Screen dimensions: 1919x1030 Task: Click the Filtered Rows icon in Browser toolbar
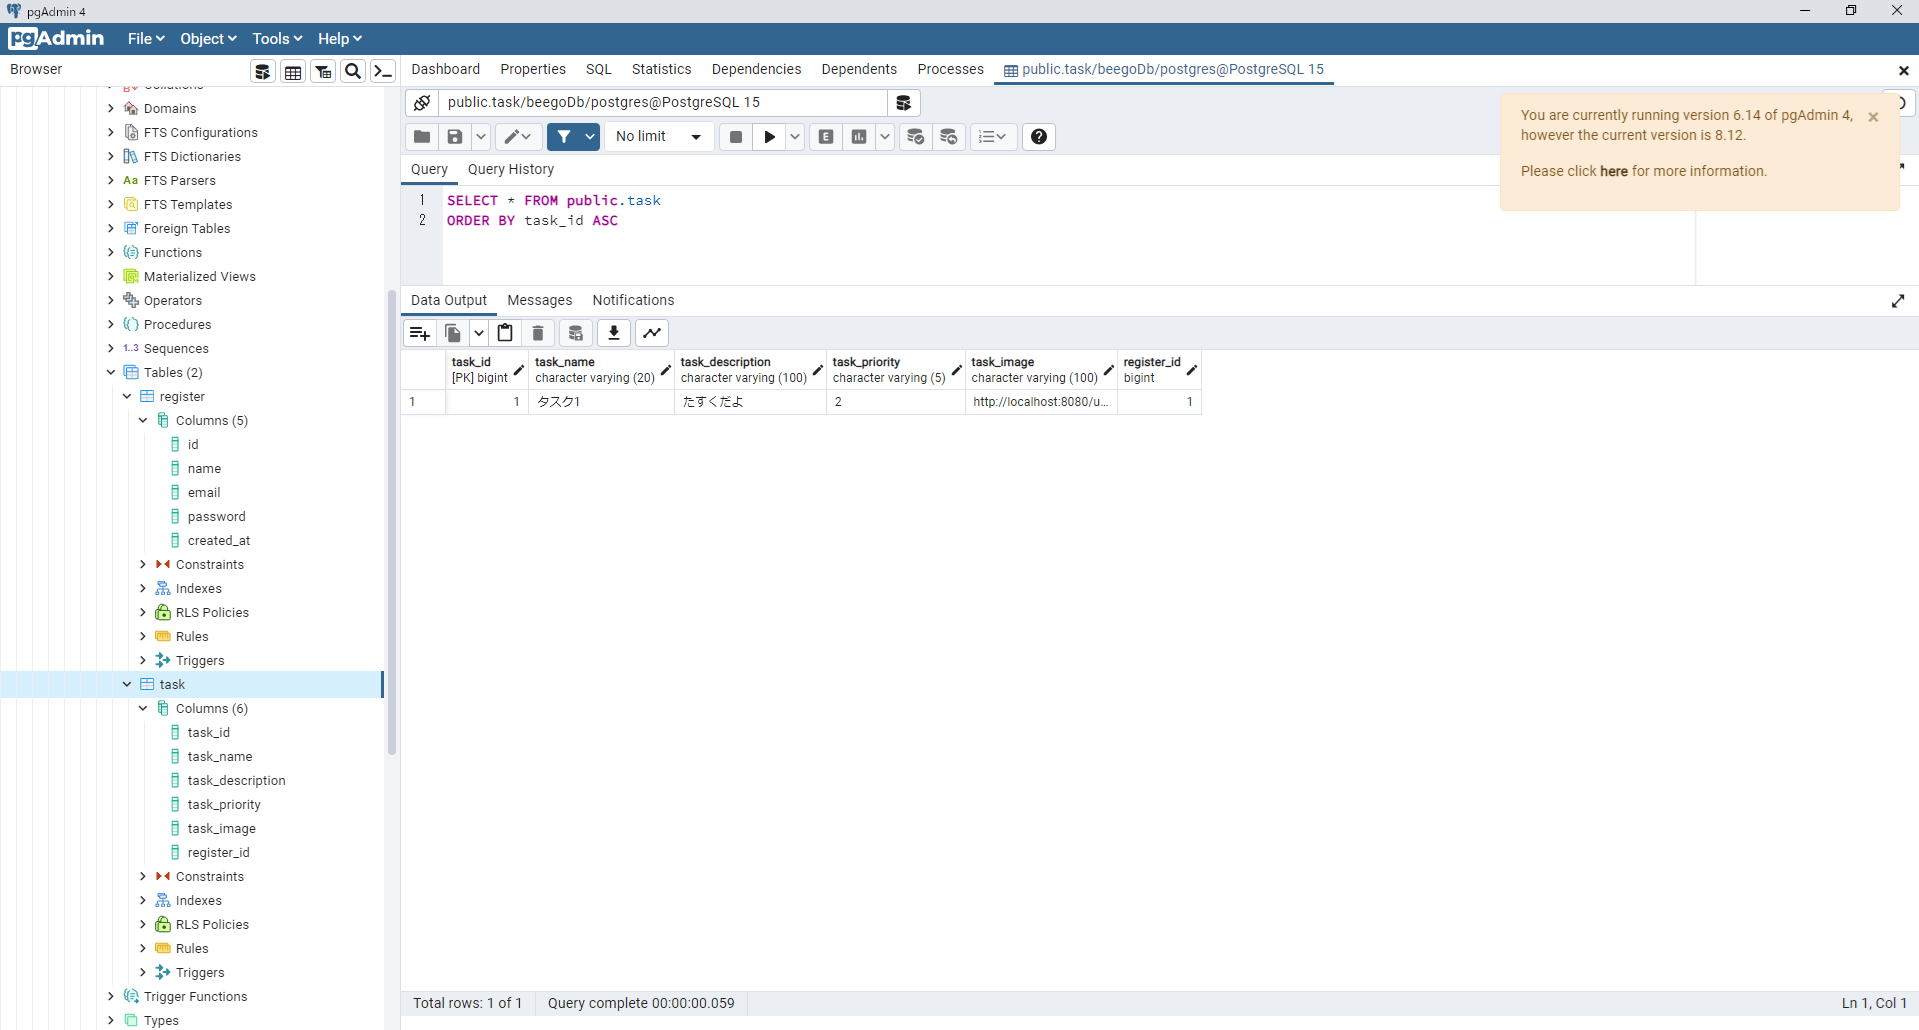(323, 71)
